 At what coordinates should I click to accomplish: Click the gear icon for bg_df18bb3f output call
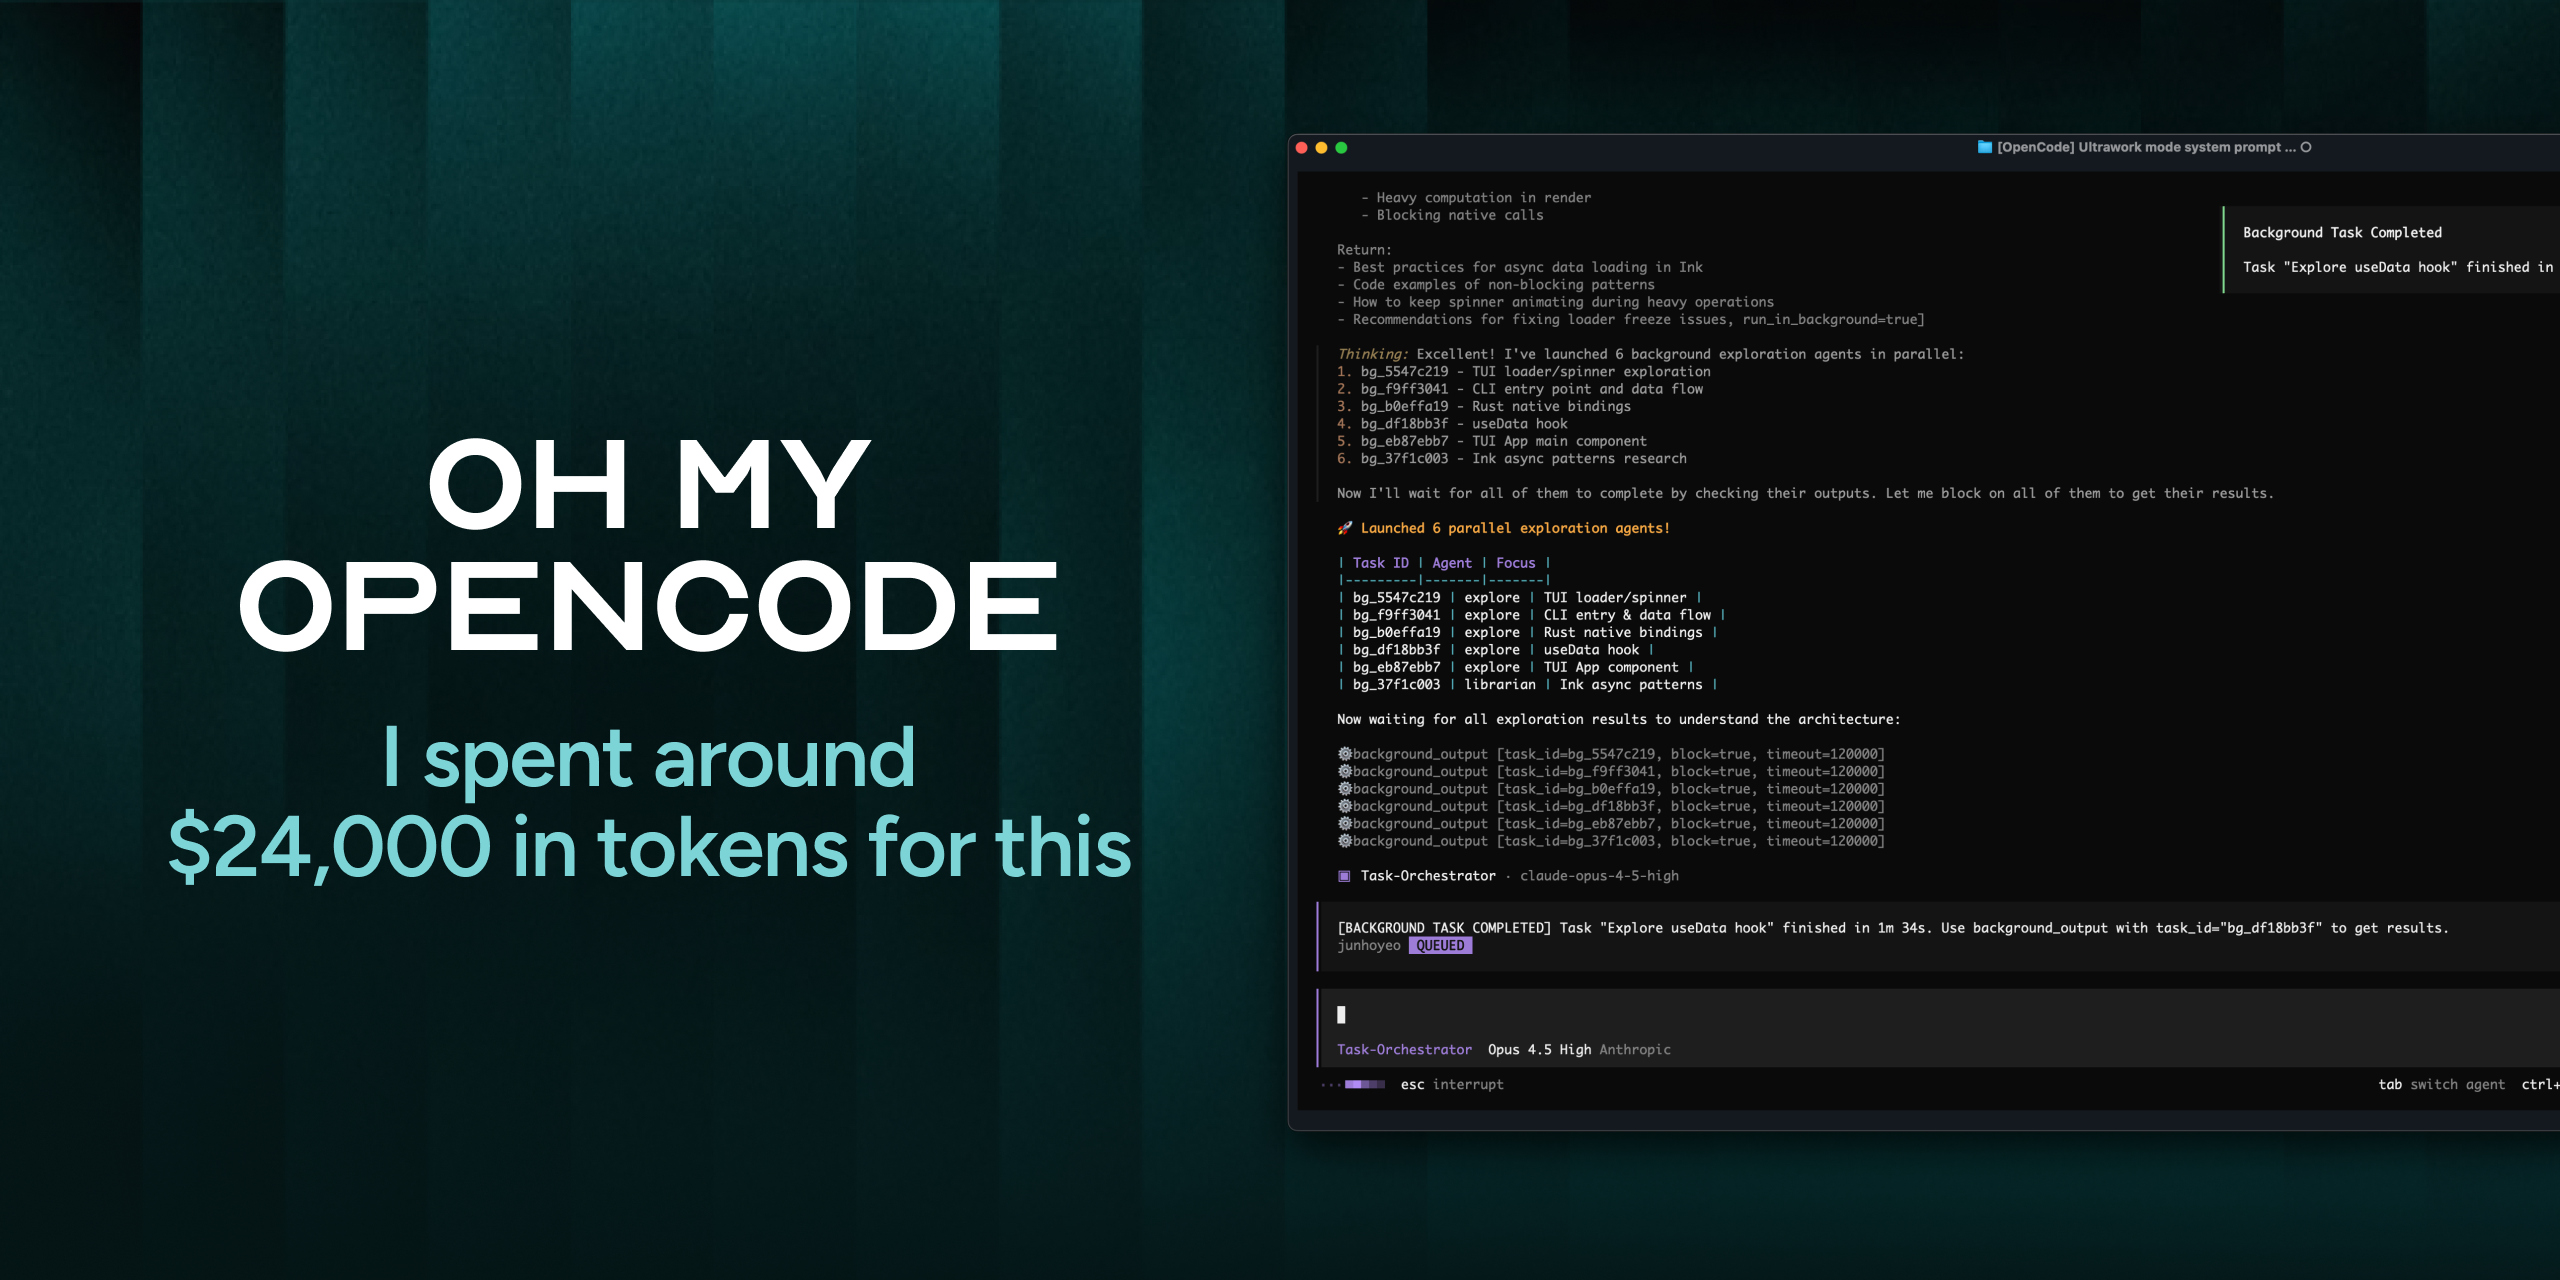click(1347, 806)
